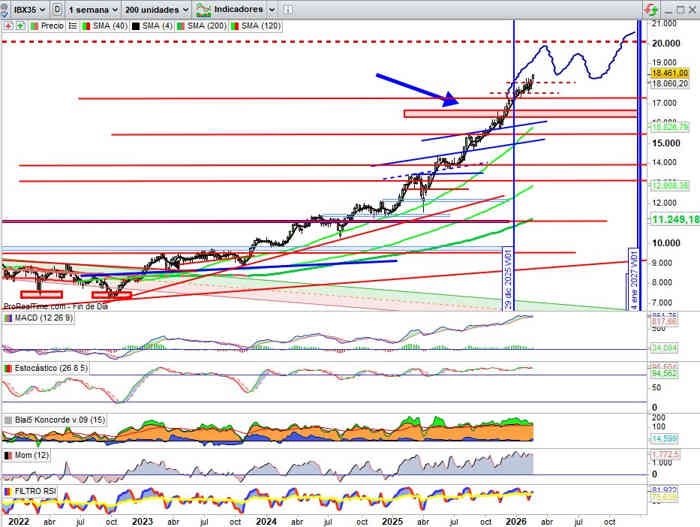The image size is (700, 527).
Task: Click the Mom (12) indicator icon
Action: pos(9,455)
